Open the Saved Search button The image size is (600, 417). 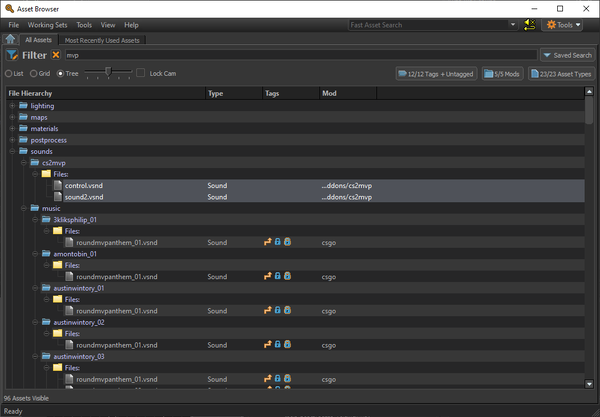567,55
